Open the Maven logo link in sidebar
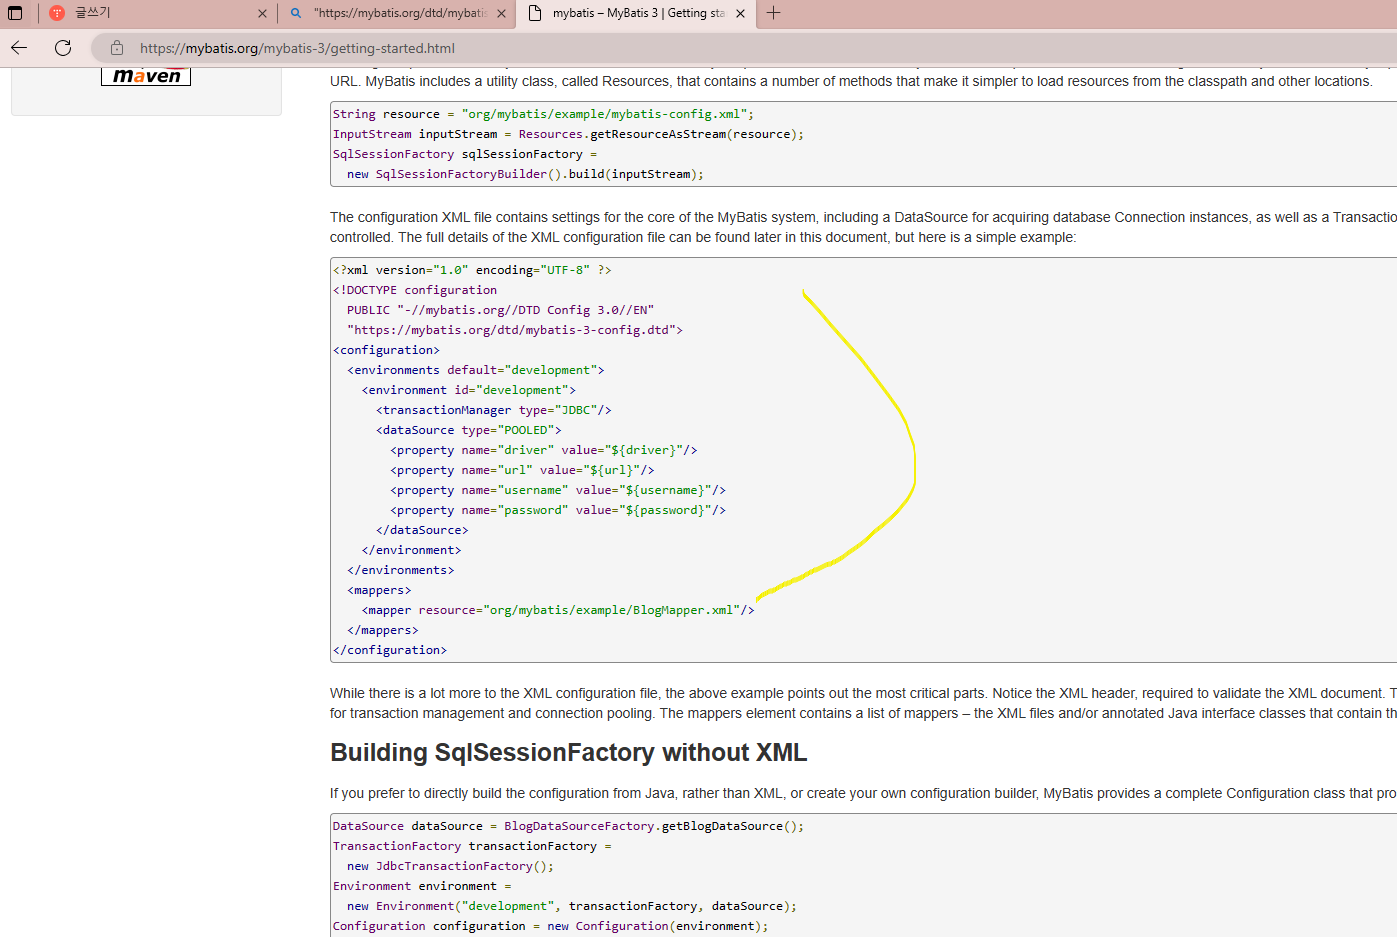The width and height of the screenshot is (1397, 937). click(146, 76)
